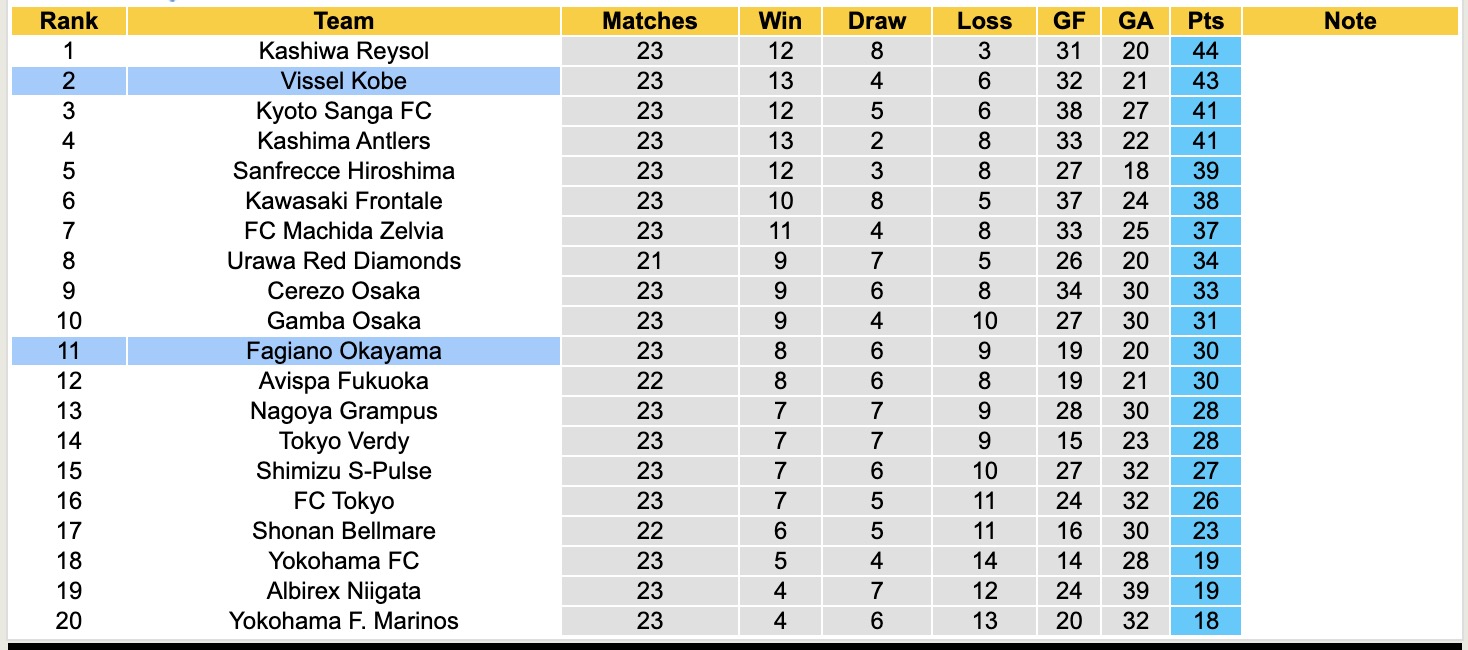
Task: Select the Shonan Bellmare team name
Action: 343,531
